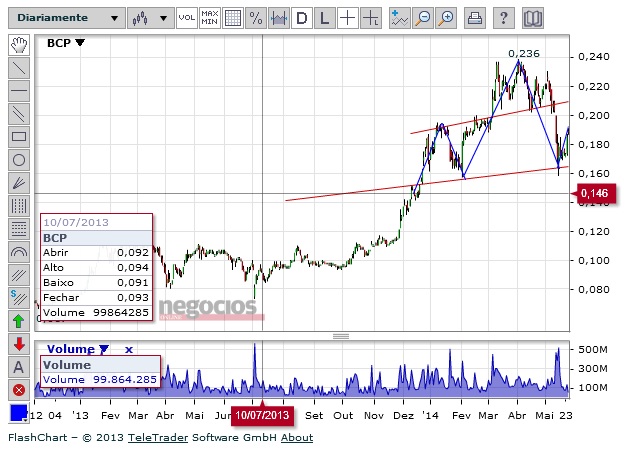Toggle MAX MIN labels

[210, 18]
